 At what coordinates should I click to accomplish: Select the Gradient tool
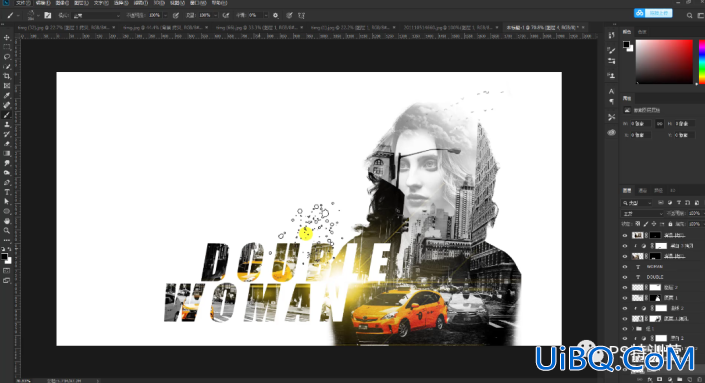(x=7, y=153)
